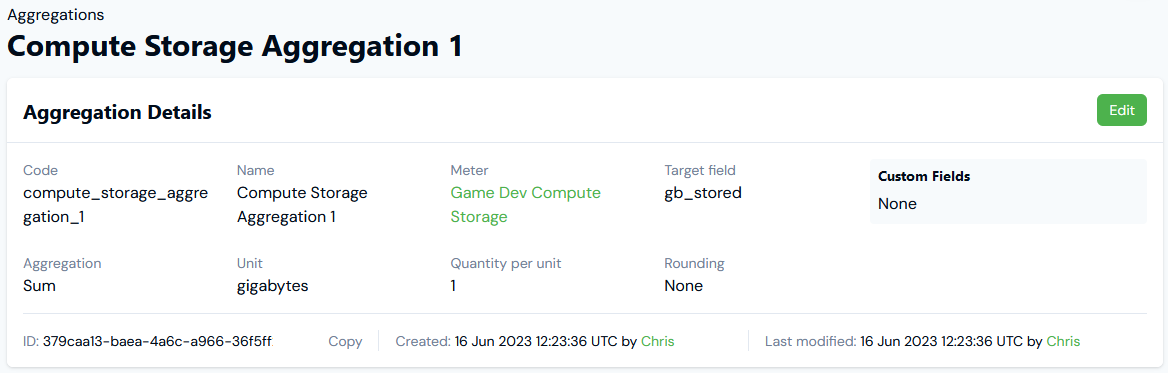
Task: Click the Sum aggregation value
Action: (x=39, y=286)
